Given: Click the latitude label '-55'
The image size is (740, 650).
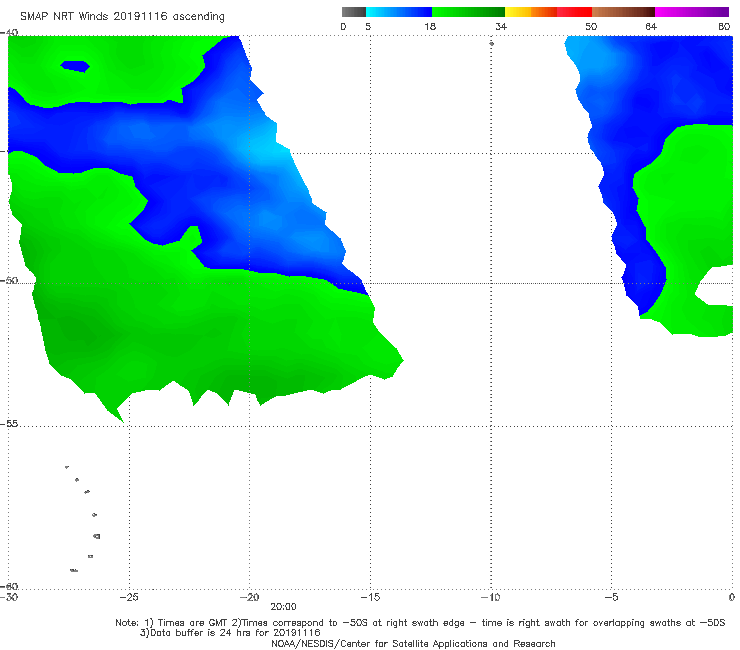Looking at the screenshot, I should click(x=9, y=423).
